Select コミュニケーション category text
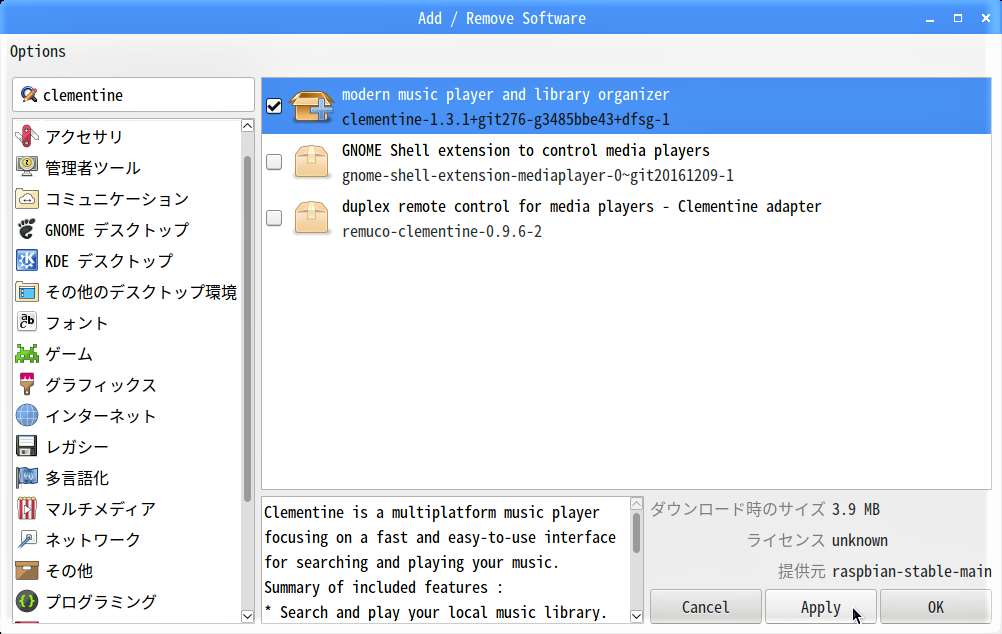The width and height of the screenshot is (1002, 634). [x=117, y=199]
